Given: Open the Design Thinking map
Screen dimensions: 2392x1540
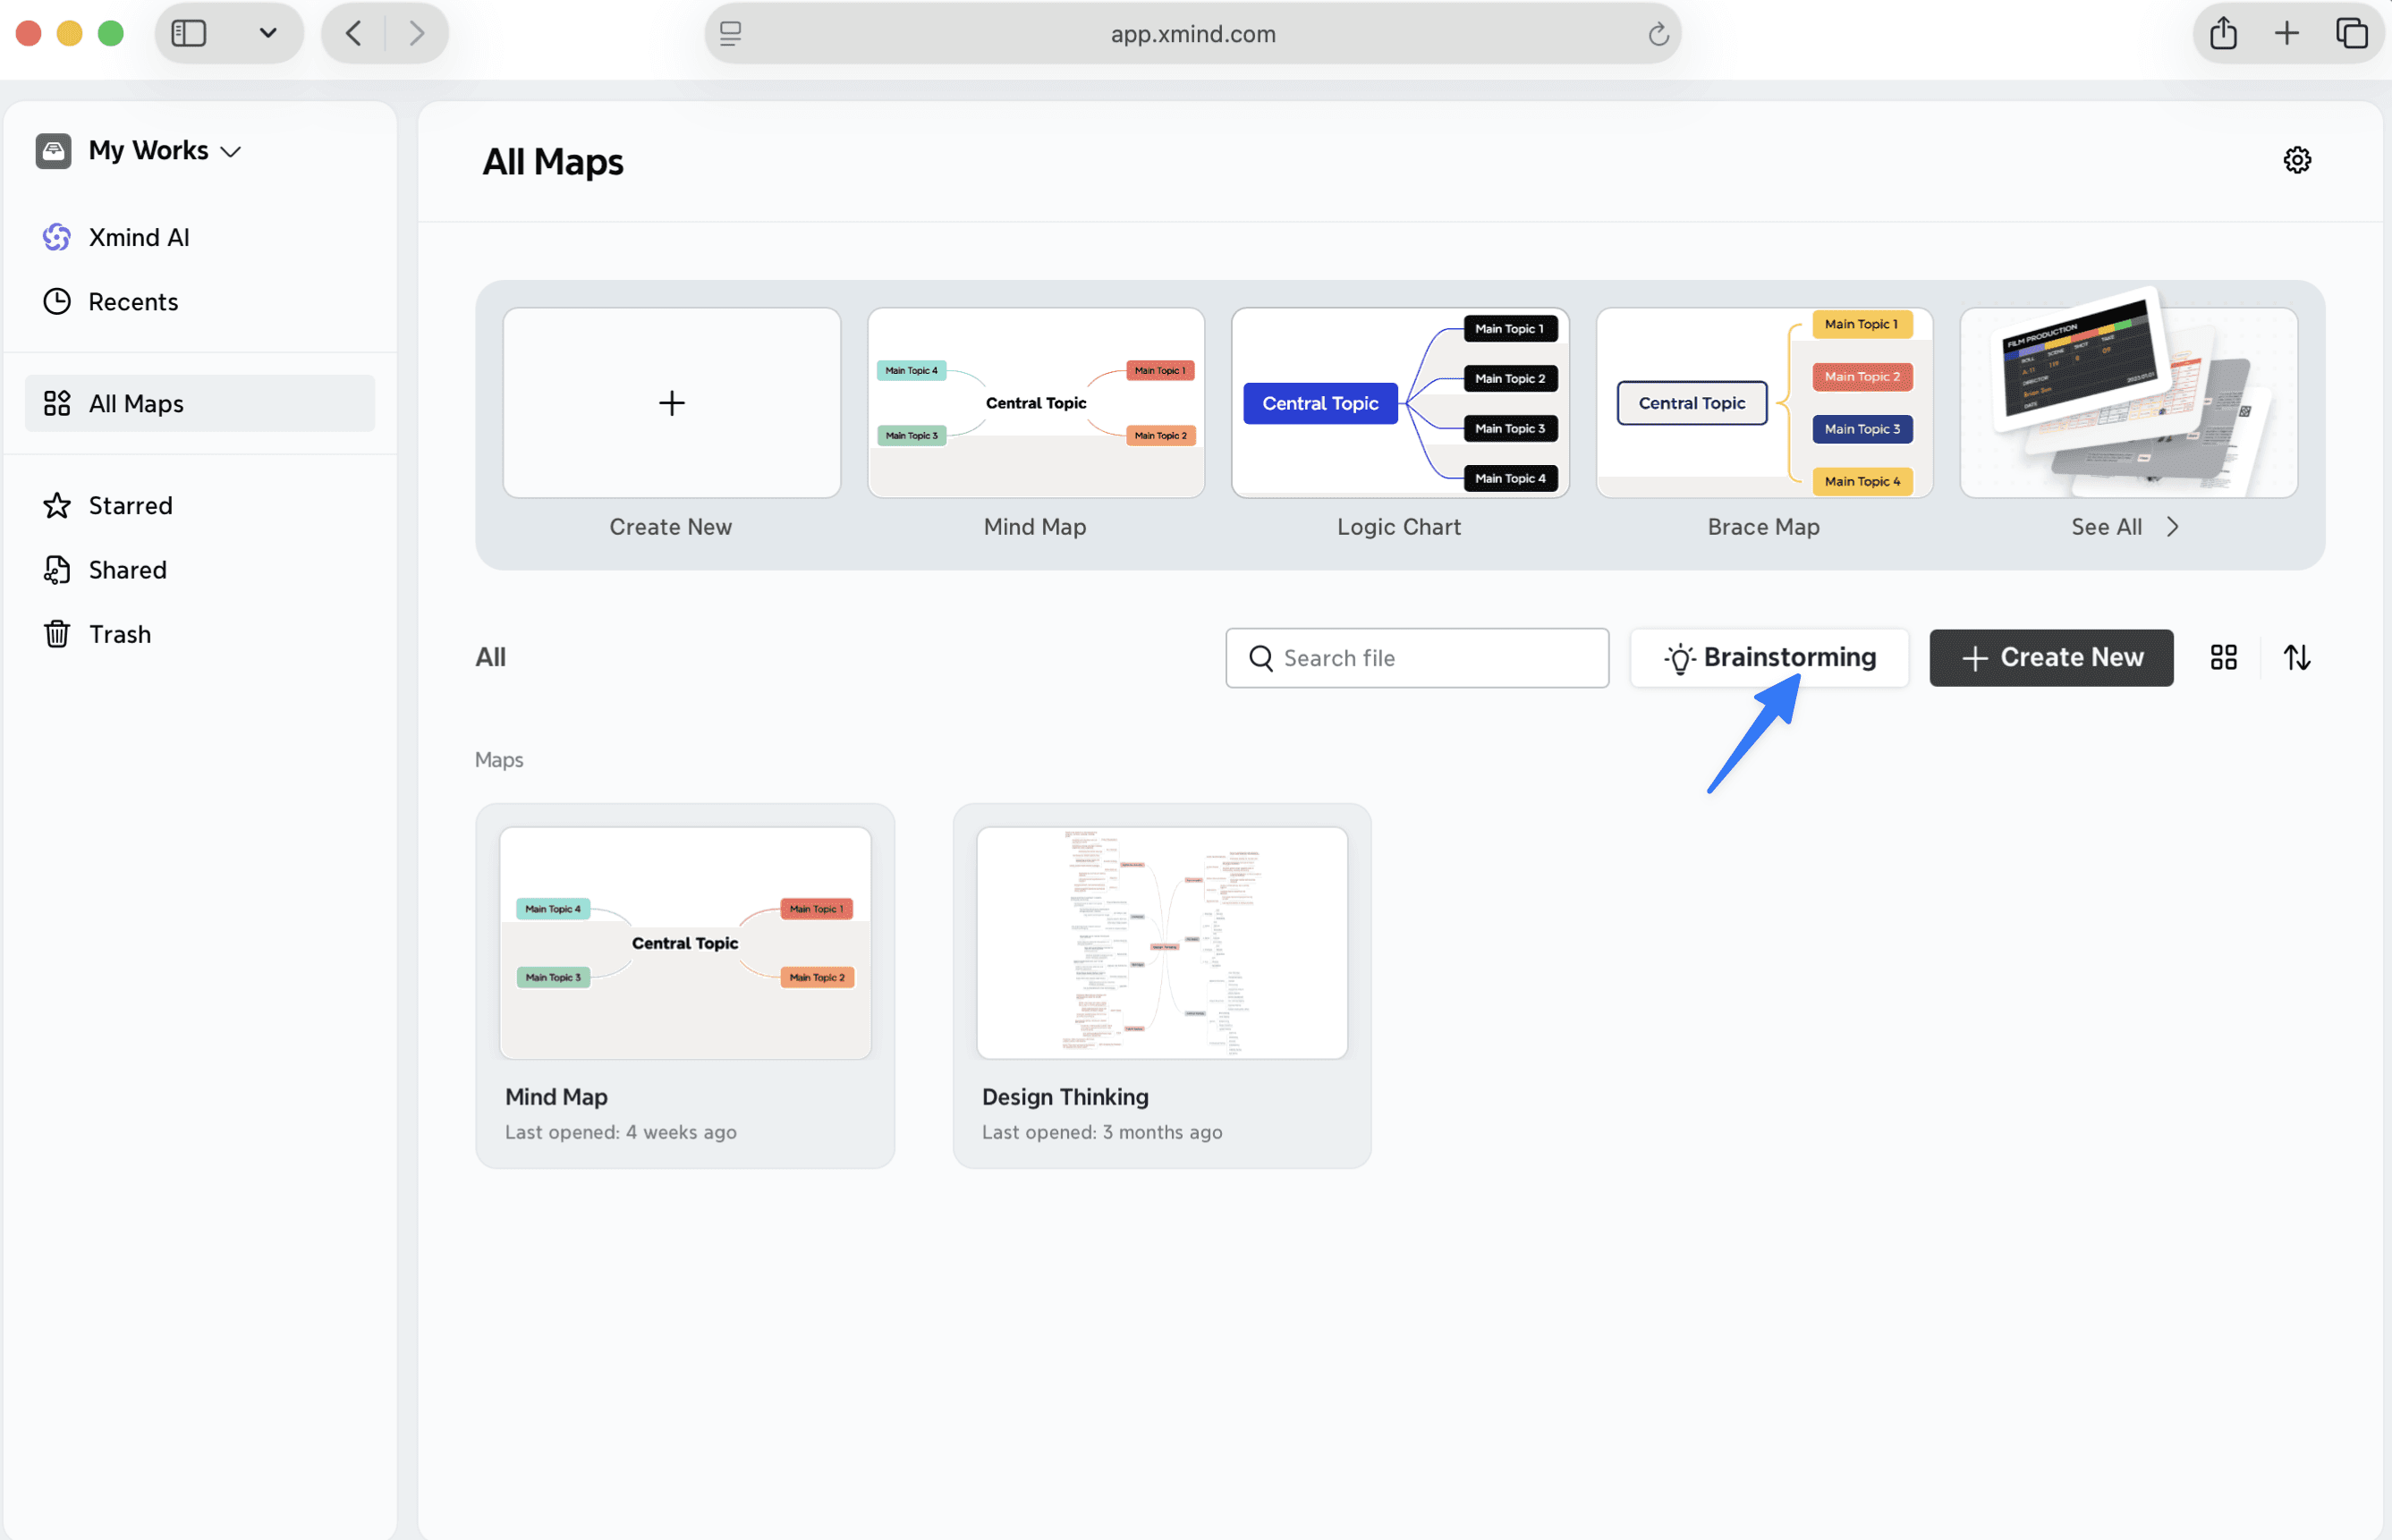Looking at the screenshot, I should (x=1161, y=985).
